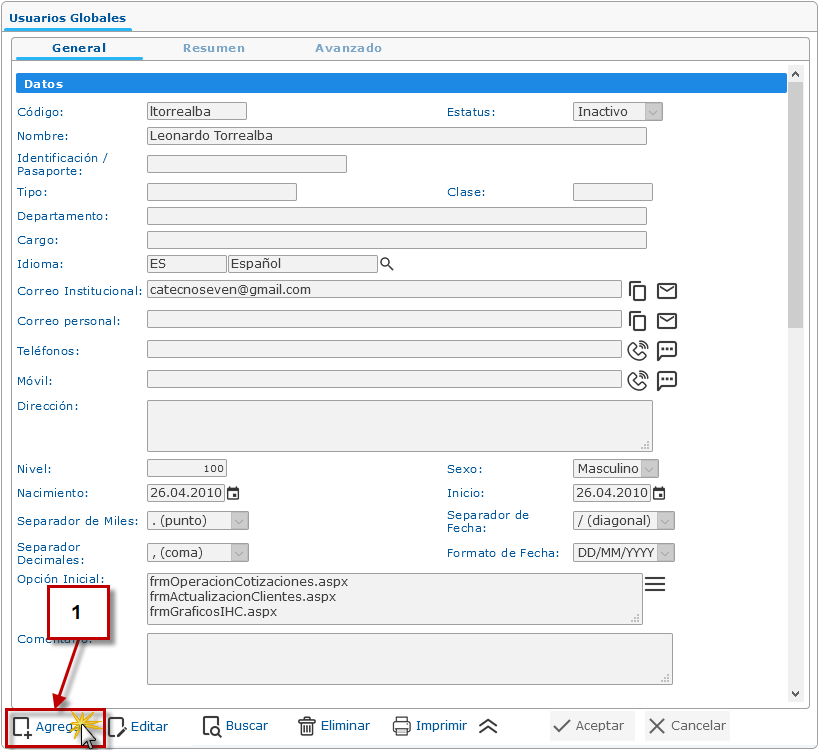This screenshot has height=750, width=819.
Task: Send SMS message to Móvil number
Action: (x=667, y=381)
